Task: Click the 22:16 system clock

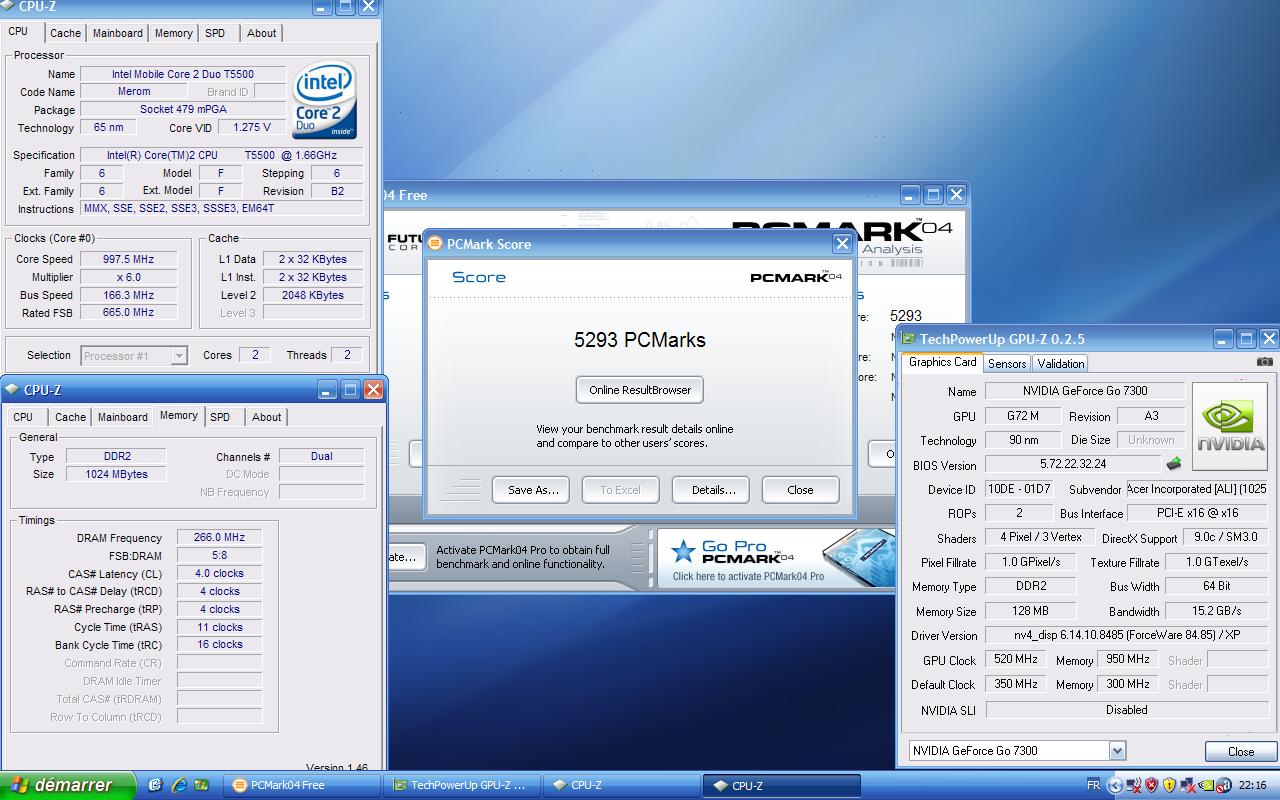Action: point(1253,785)
